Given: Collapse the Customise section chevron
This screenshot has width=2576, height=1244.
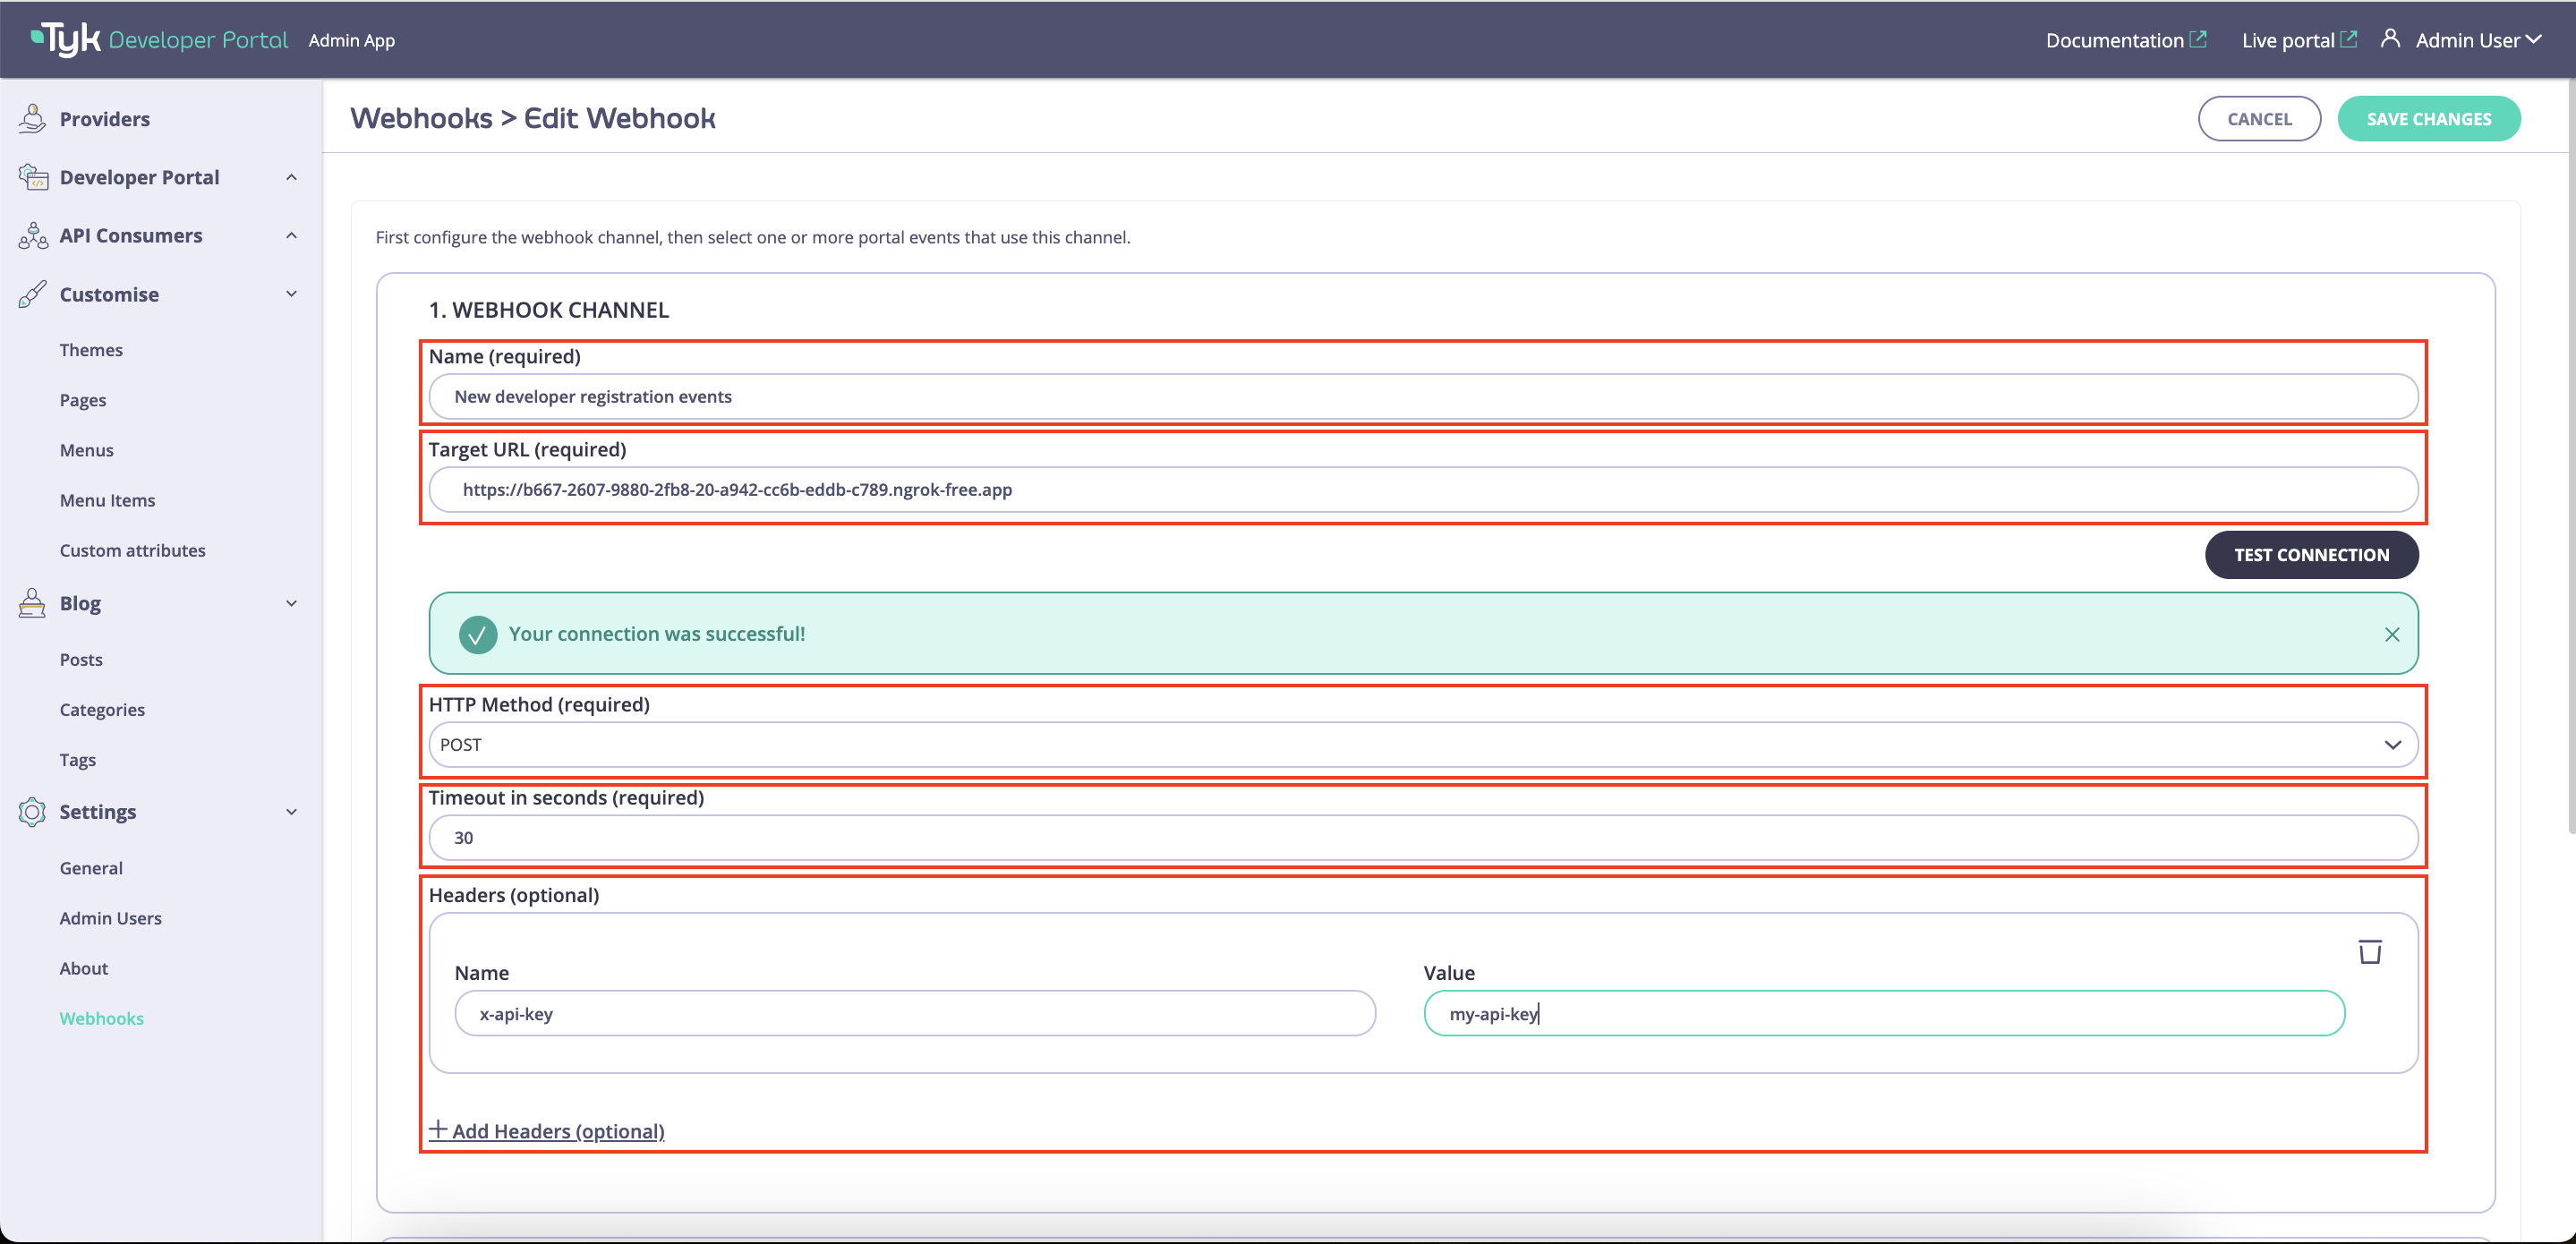Looking at the screenshot, I should point(291,294).
